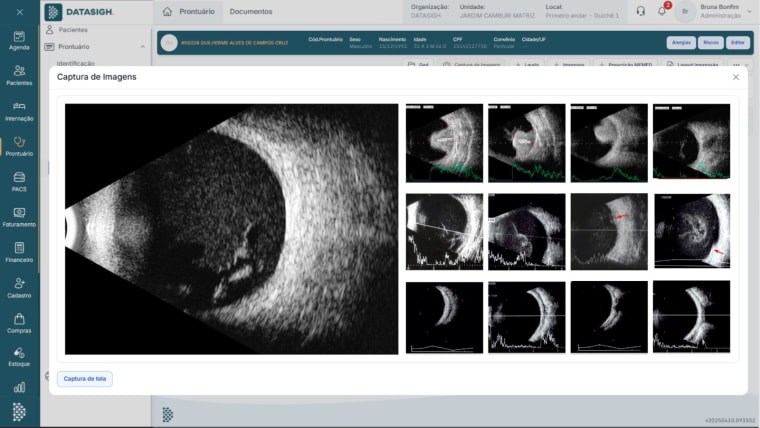760x428 pixels.
Task: Open the Pacientes sidebar icon
Action: pyautogui.click(x=19, y=76)
